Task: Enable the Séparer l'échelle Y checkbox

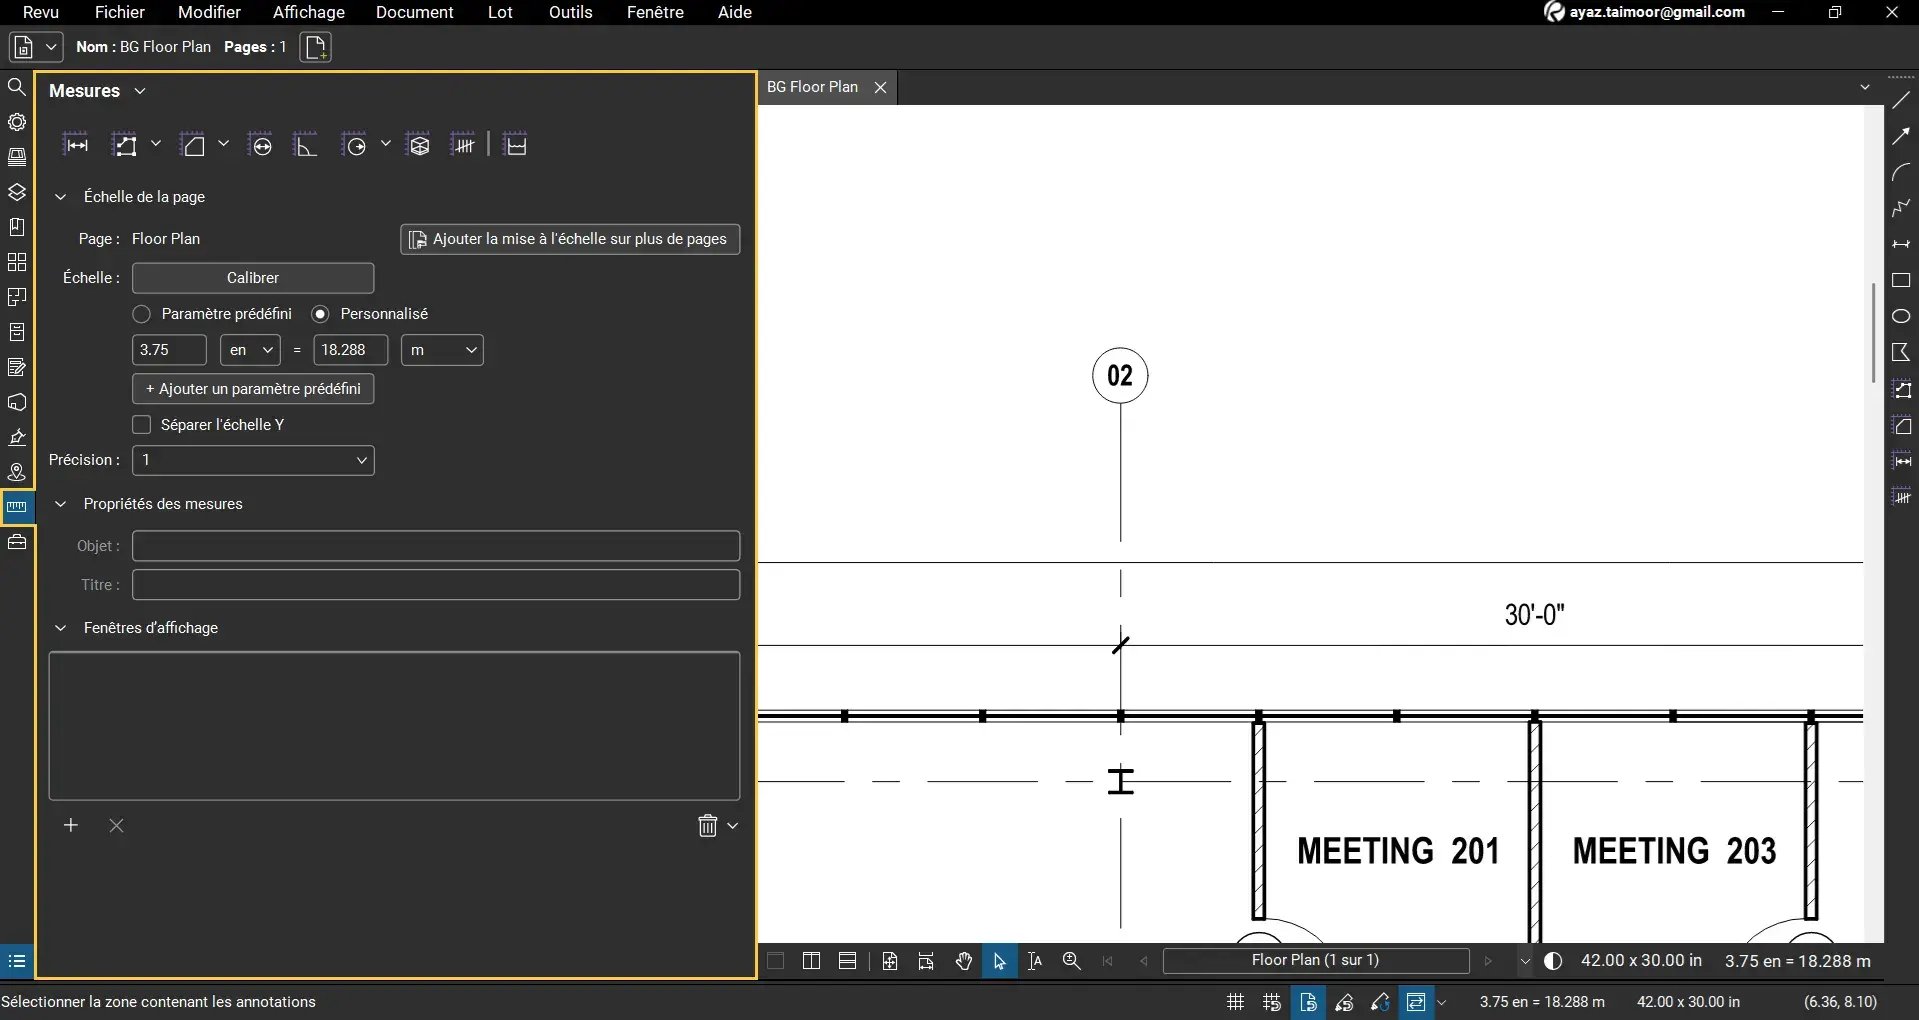Action: point(142,424)
